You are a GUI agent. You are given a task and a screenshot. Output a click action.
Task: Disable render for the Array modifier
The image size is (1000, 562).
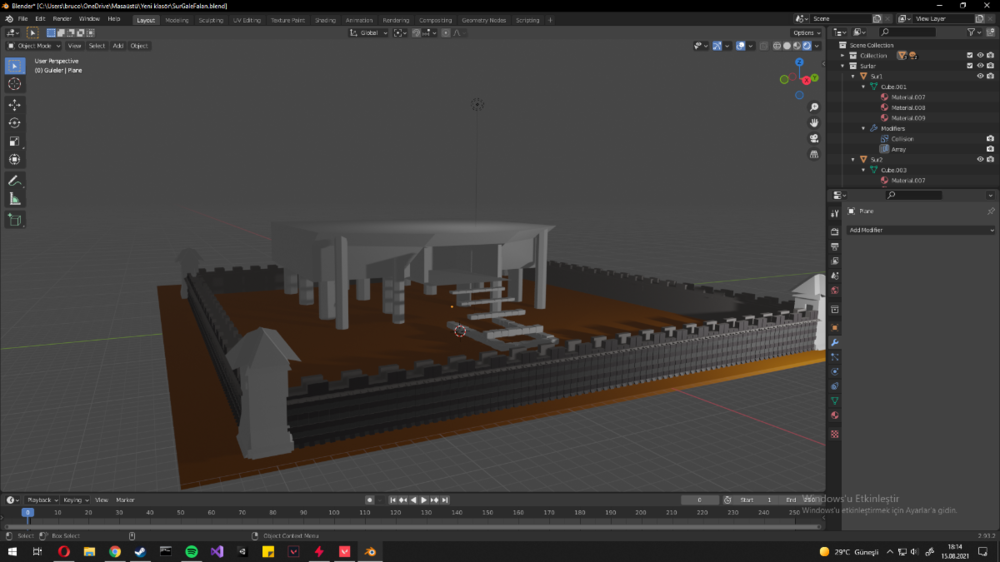pos(990,149)
